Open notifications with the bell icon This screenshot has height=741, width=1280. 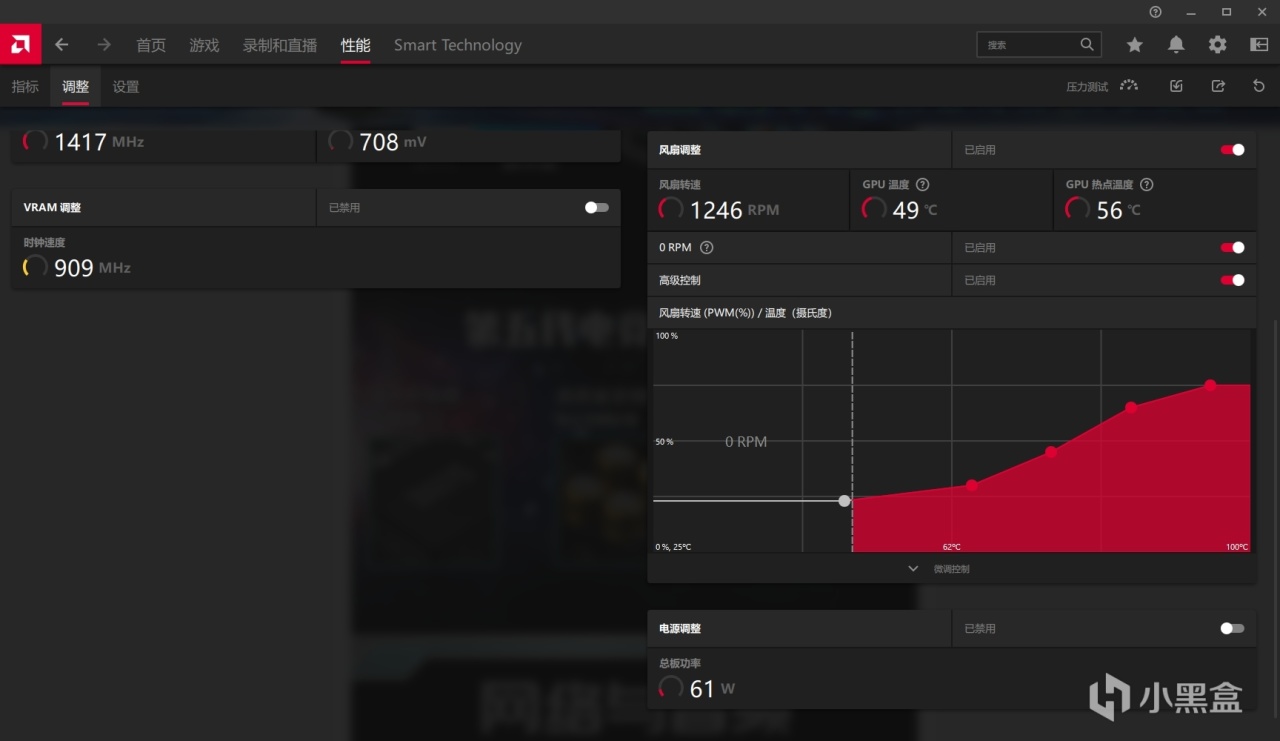[1176, 45]
